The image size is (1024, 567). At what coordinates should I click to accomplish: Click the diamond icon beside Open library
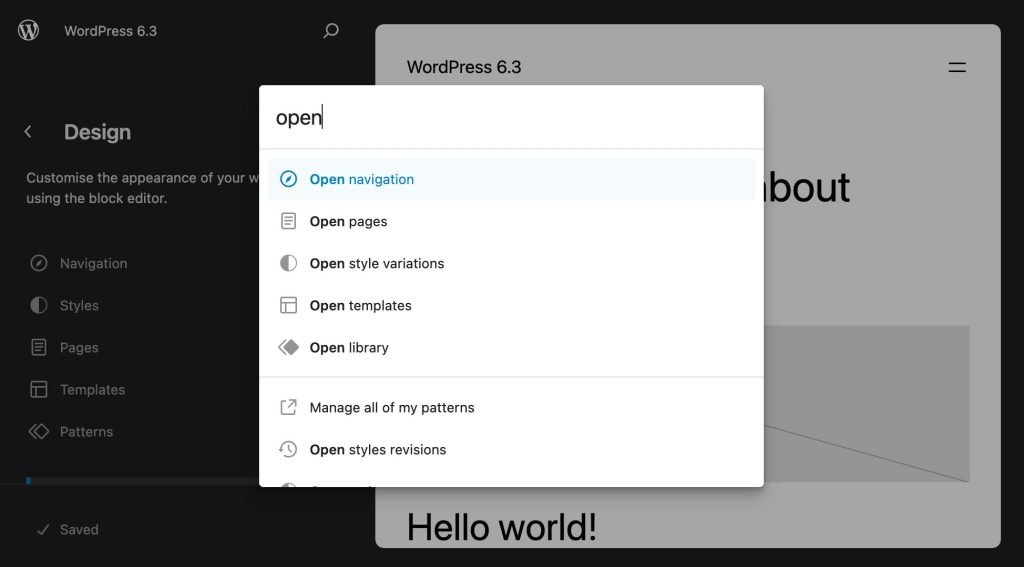click(288, 348)
